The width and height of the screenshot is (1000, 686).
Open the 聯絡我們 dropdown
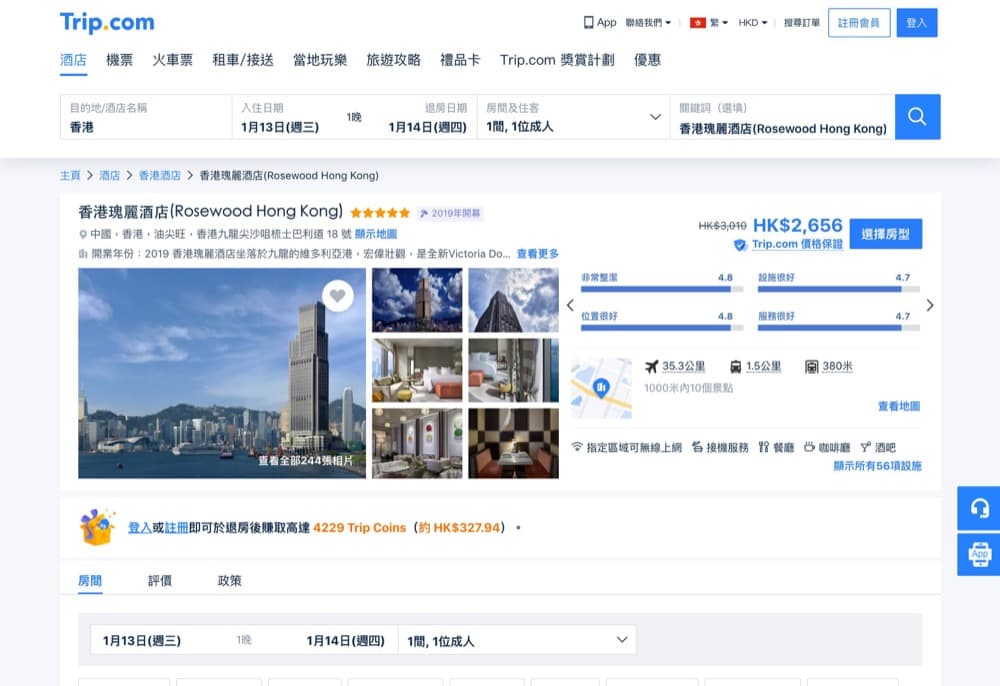648,22
